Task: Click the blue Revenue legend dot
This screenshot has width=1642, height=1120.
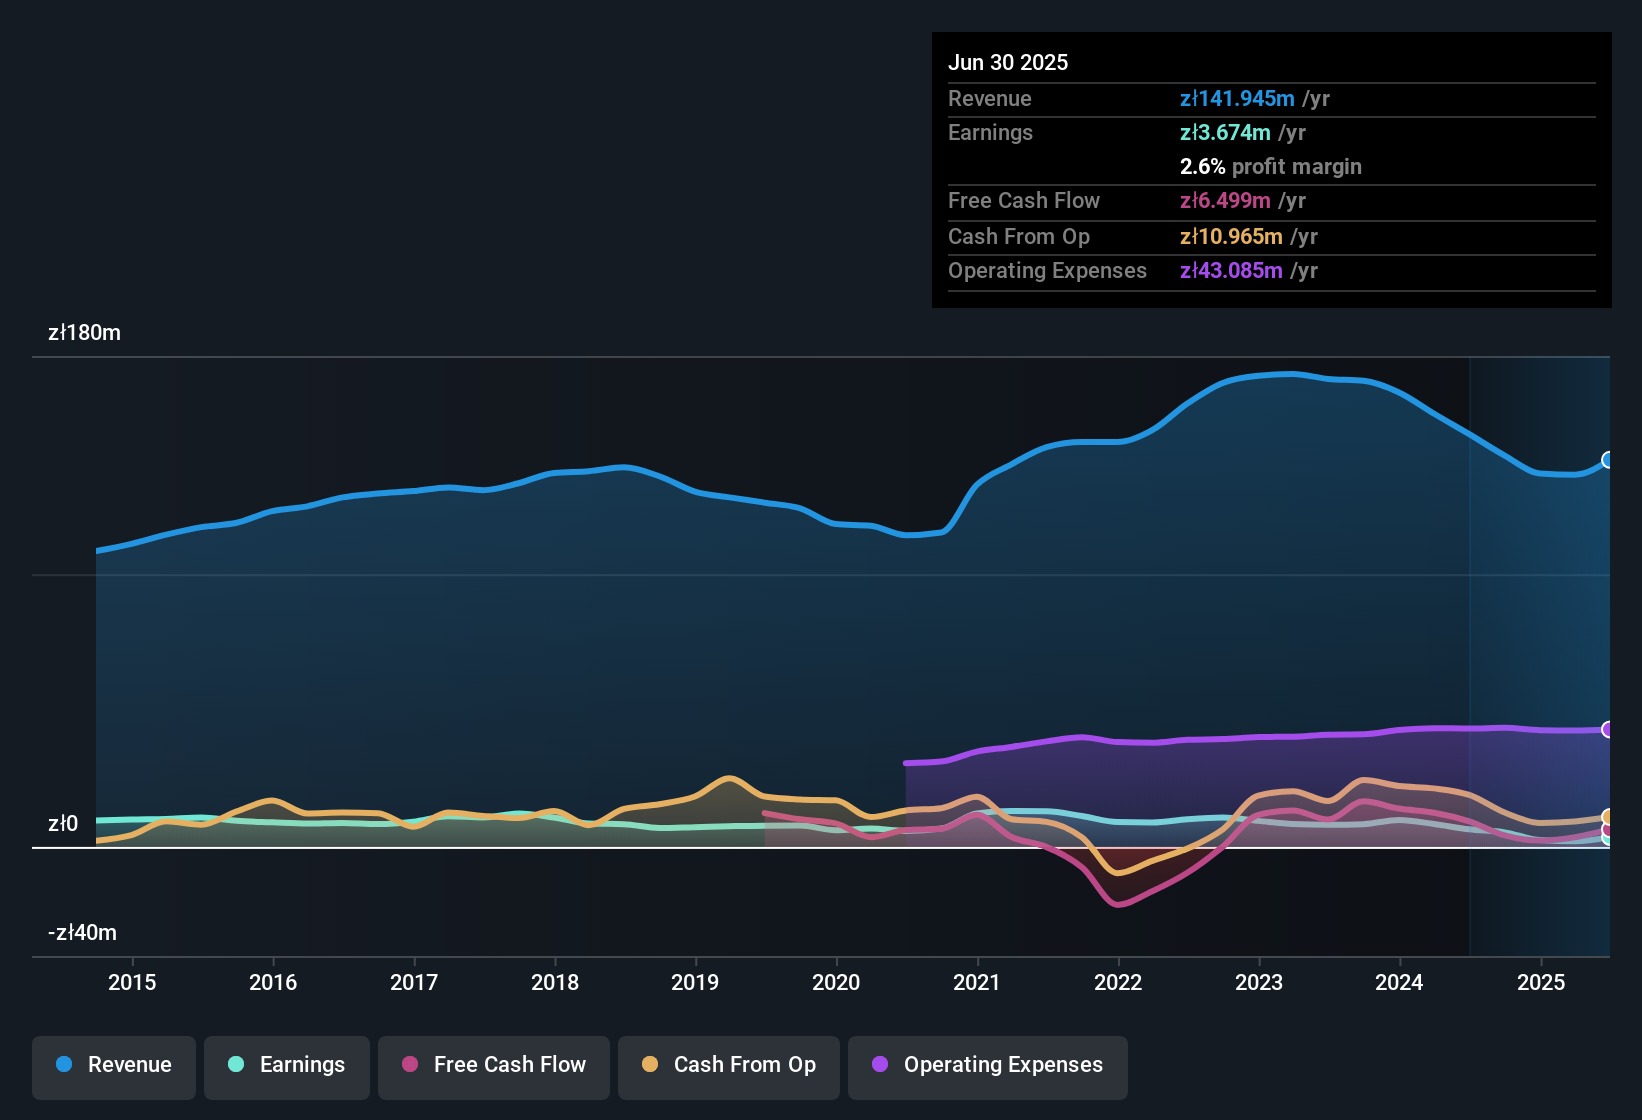Action: tap(64, 1065)
